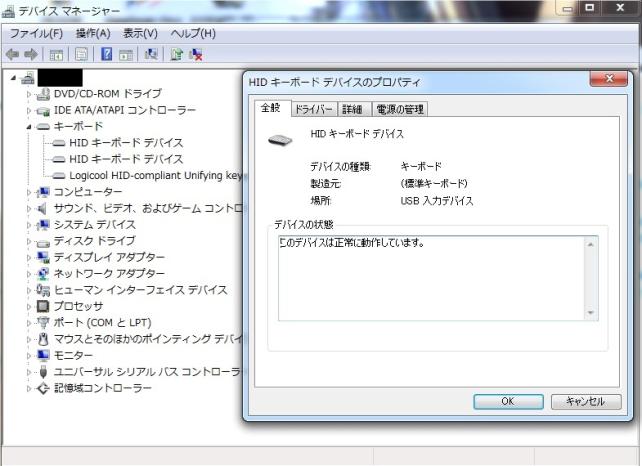642x466 pixels.
Task: Click the OK button
Action: [x=508, y=401]
